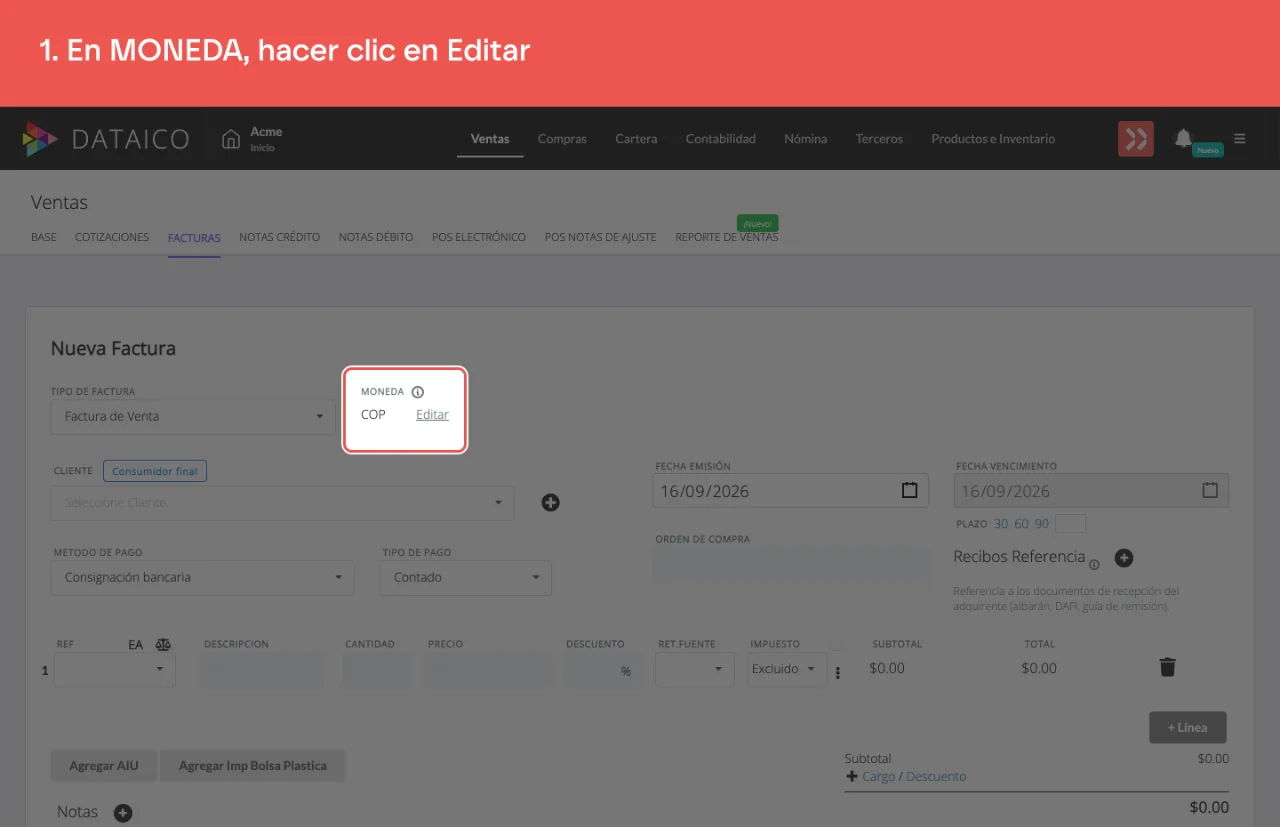Open Metodo de Pago dropdown
The image size is (1280, 827).
[202, 577]
